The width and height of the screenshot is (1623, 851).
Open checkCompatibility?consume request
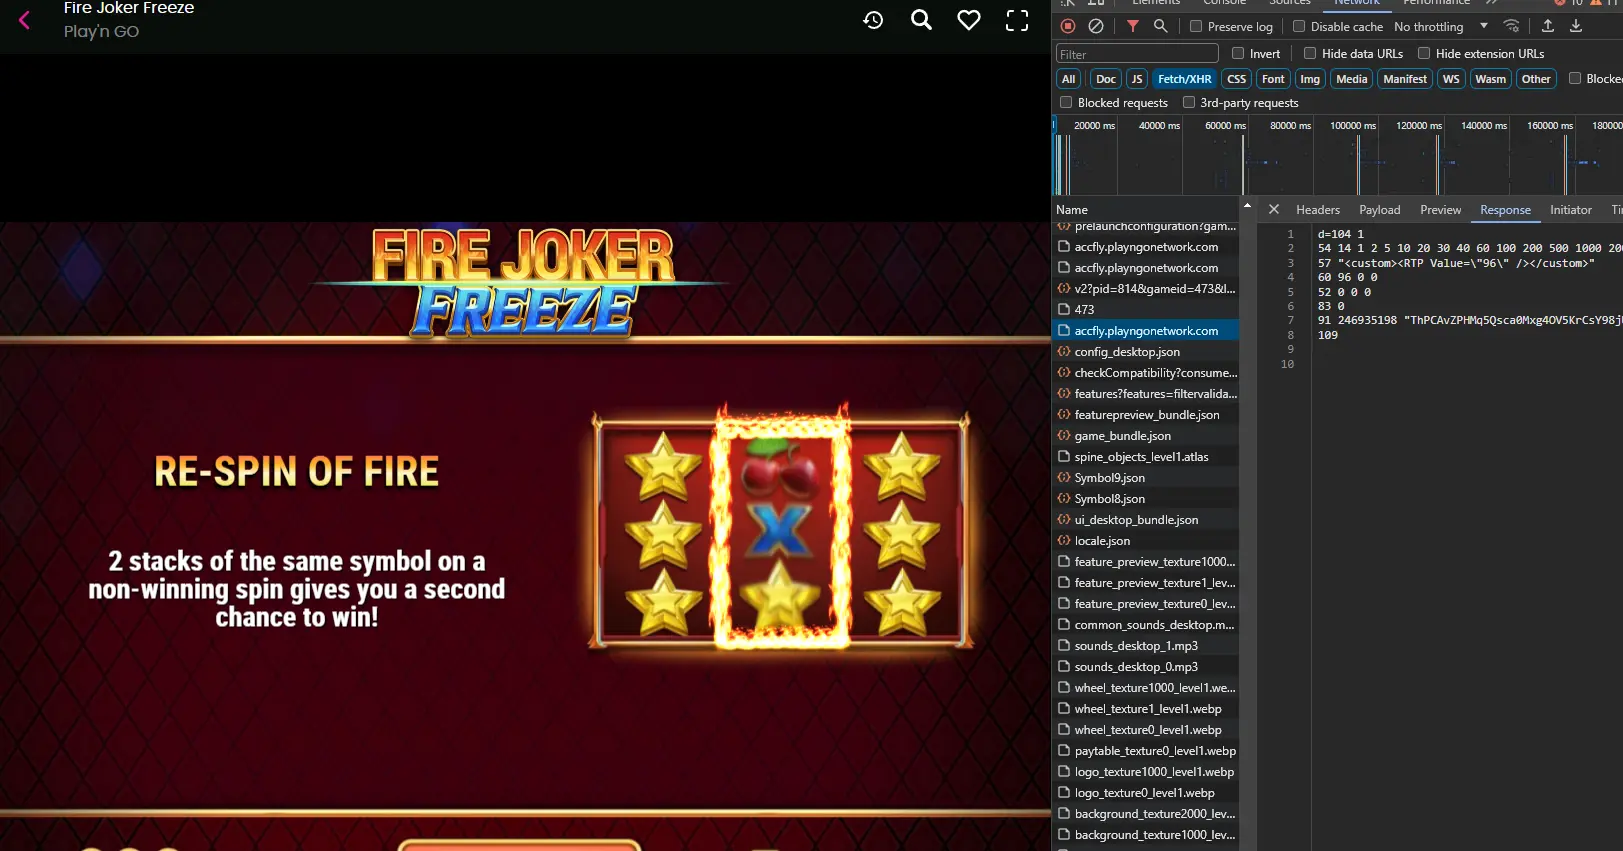[1147, 373]
